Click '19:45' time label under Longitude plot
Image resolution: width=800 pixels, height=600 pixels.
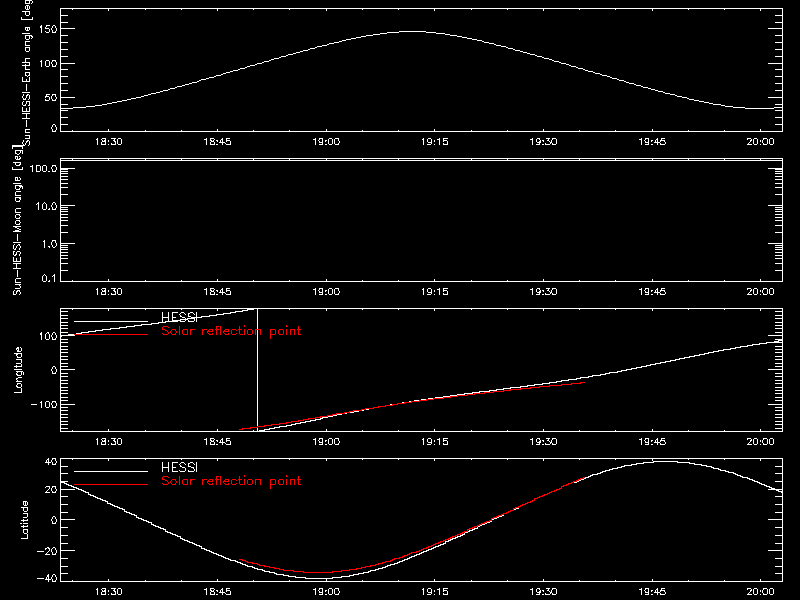pyautogui.click(x=652, y=442)
